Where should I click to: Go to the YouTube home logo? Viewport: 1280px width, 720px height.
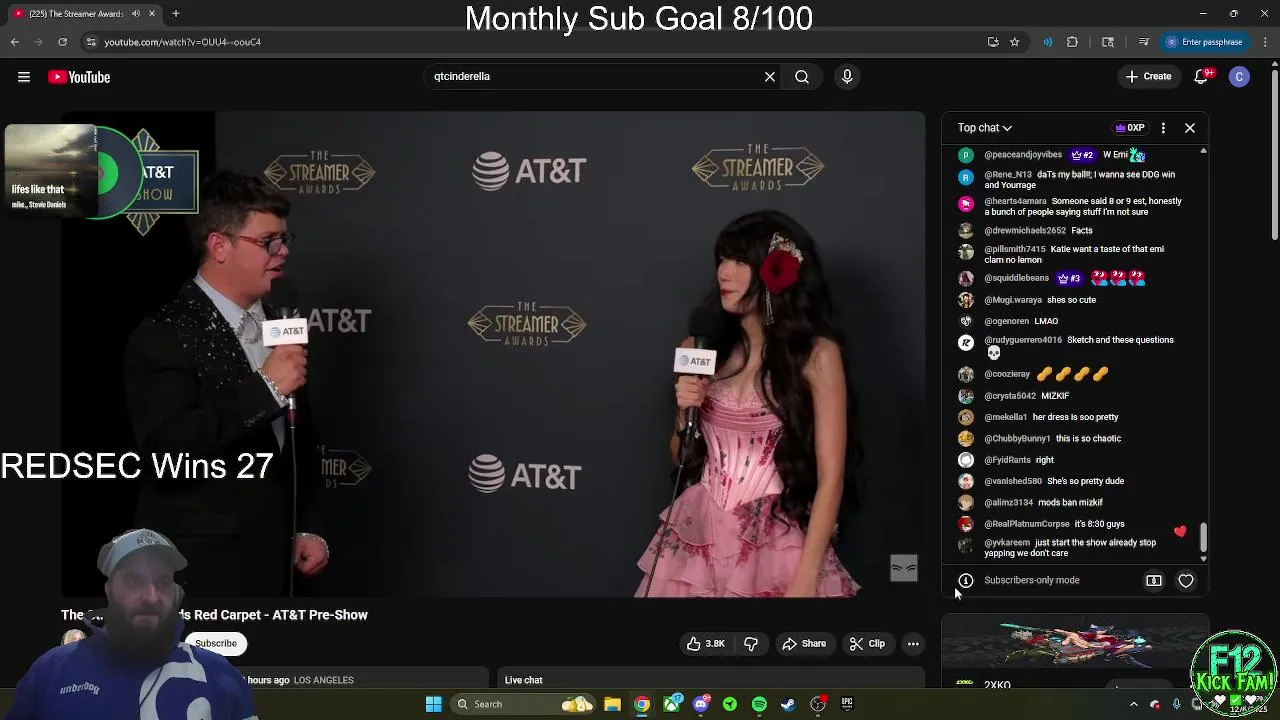[x=79, y=77]
